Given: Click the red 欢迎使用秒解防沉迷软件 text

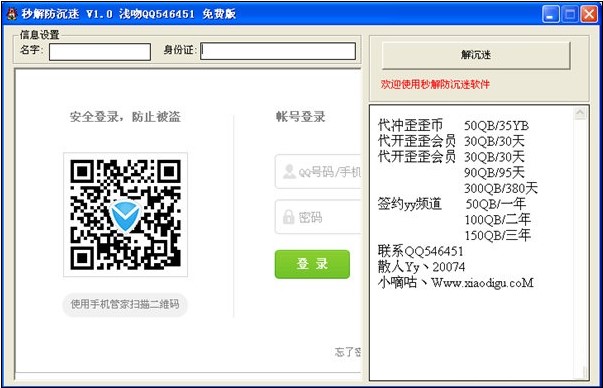Looking at the screenshot, I should 435,84.
